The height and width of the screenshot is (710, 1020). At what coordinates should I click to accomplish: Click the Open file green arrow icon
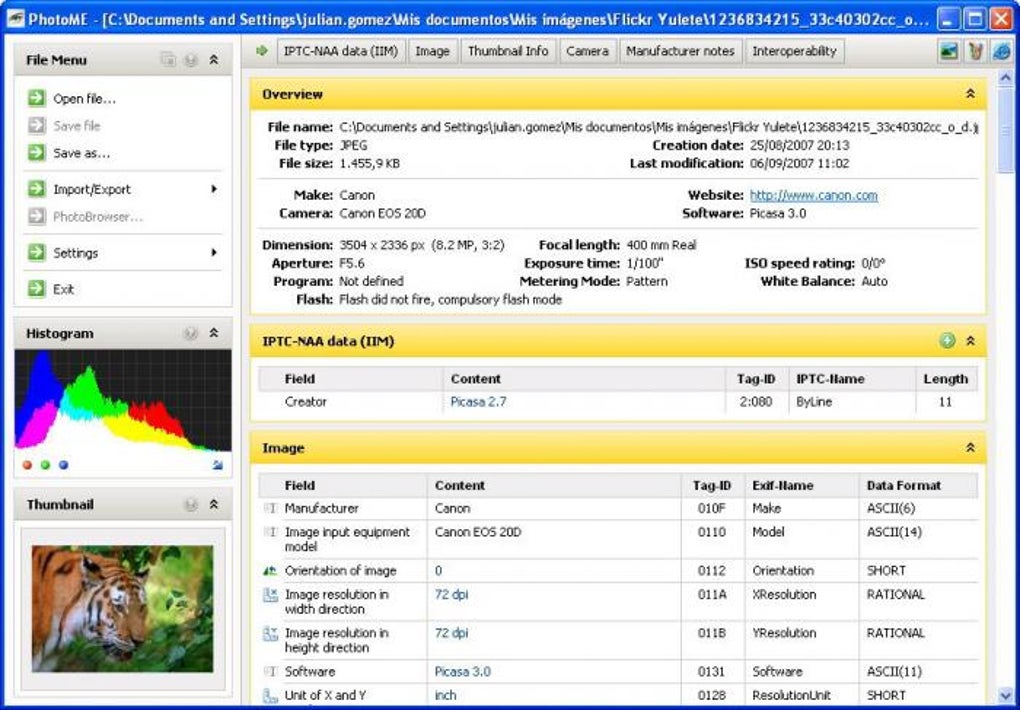tap(36, 98)
